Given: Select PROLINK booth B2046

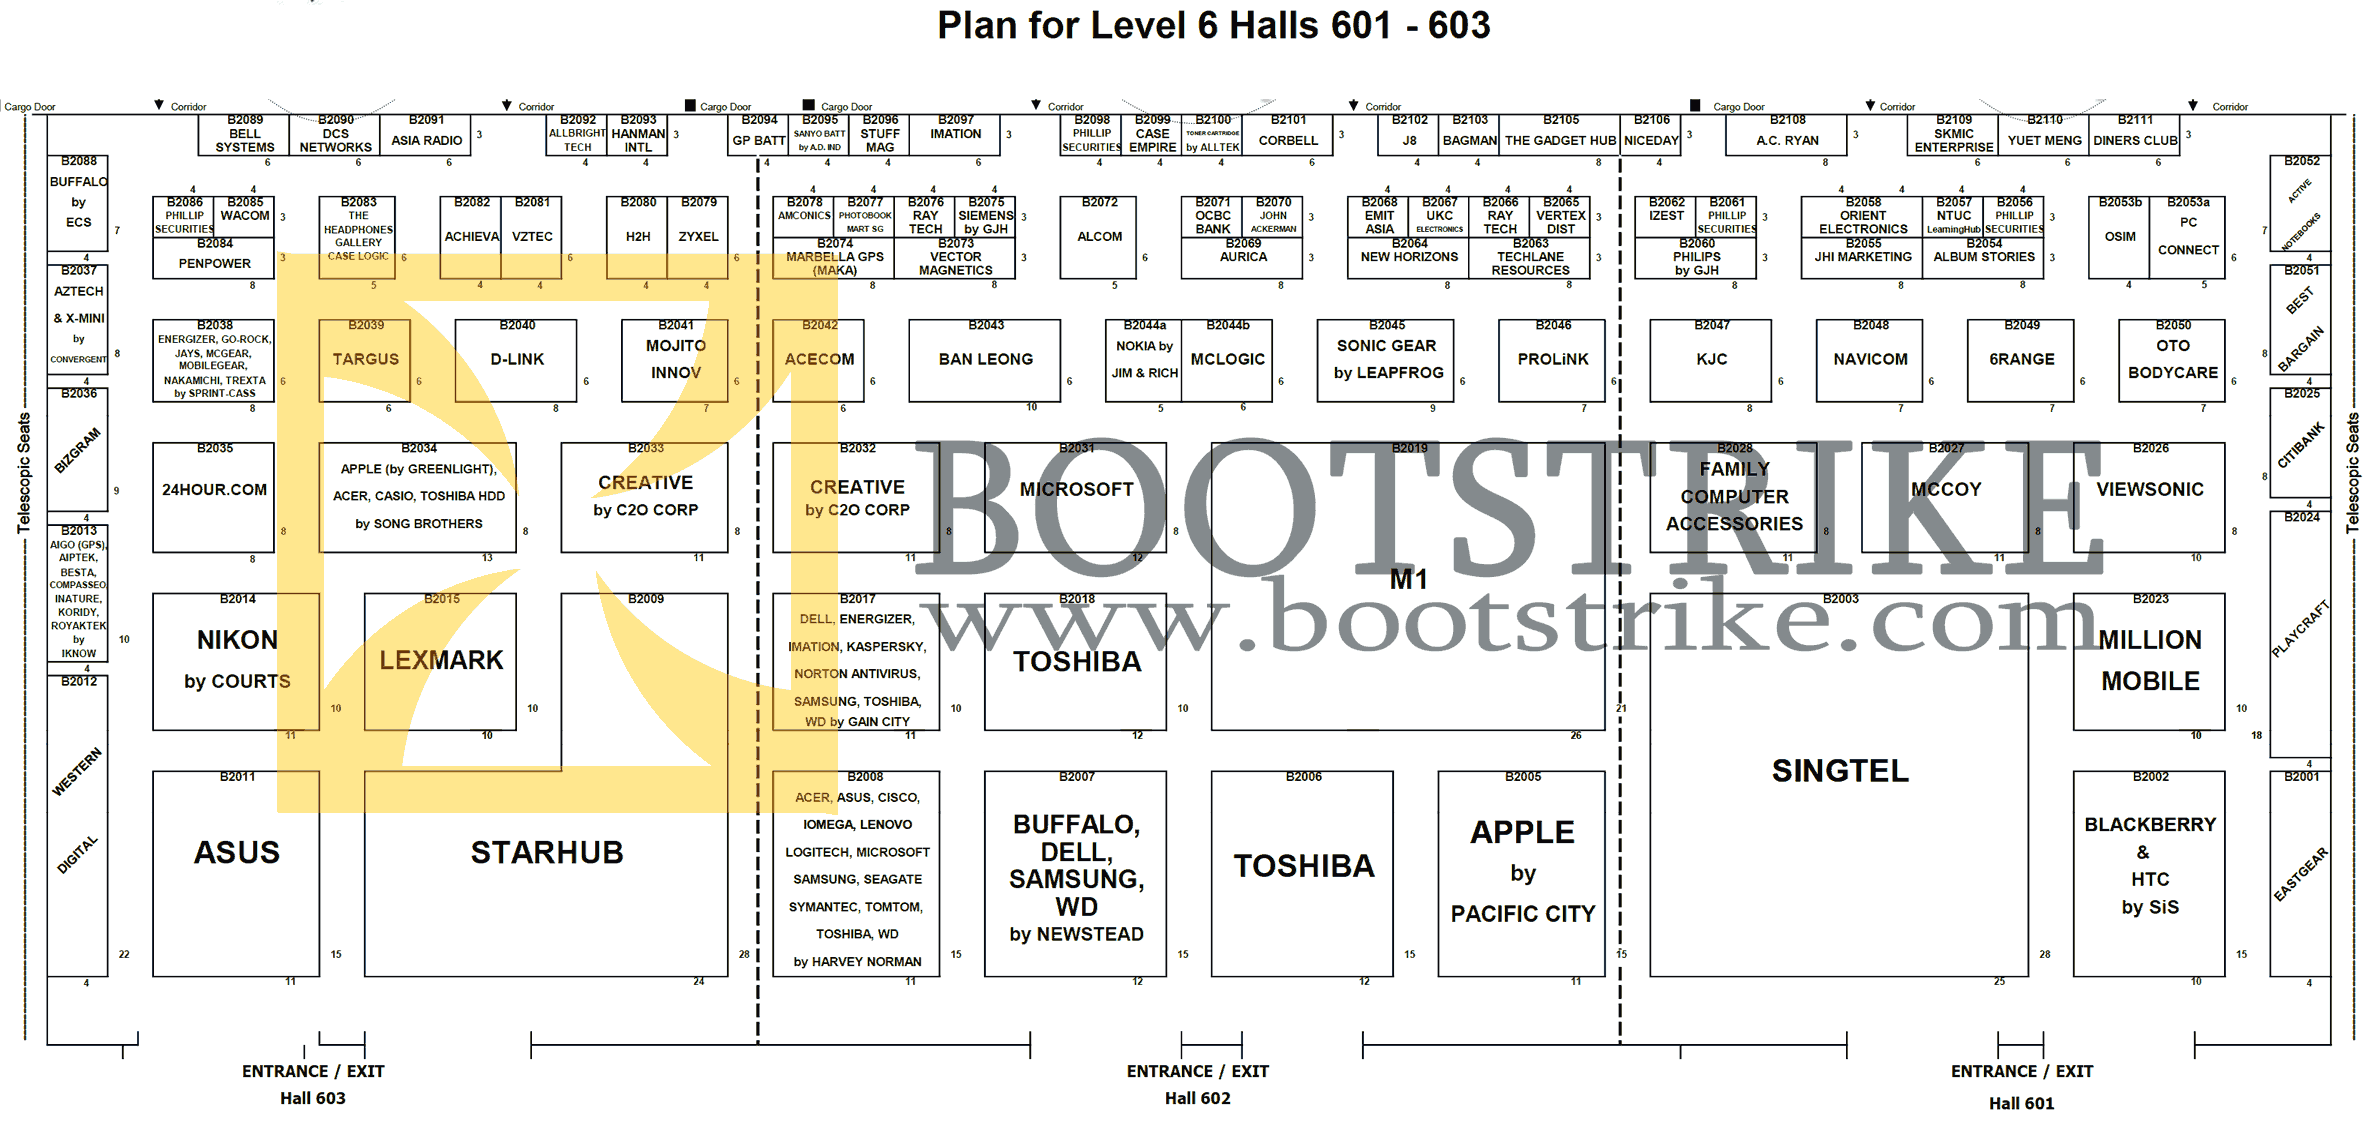Looking at the screenshot, I should pyautogui.click(x=1552, y=360).
